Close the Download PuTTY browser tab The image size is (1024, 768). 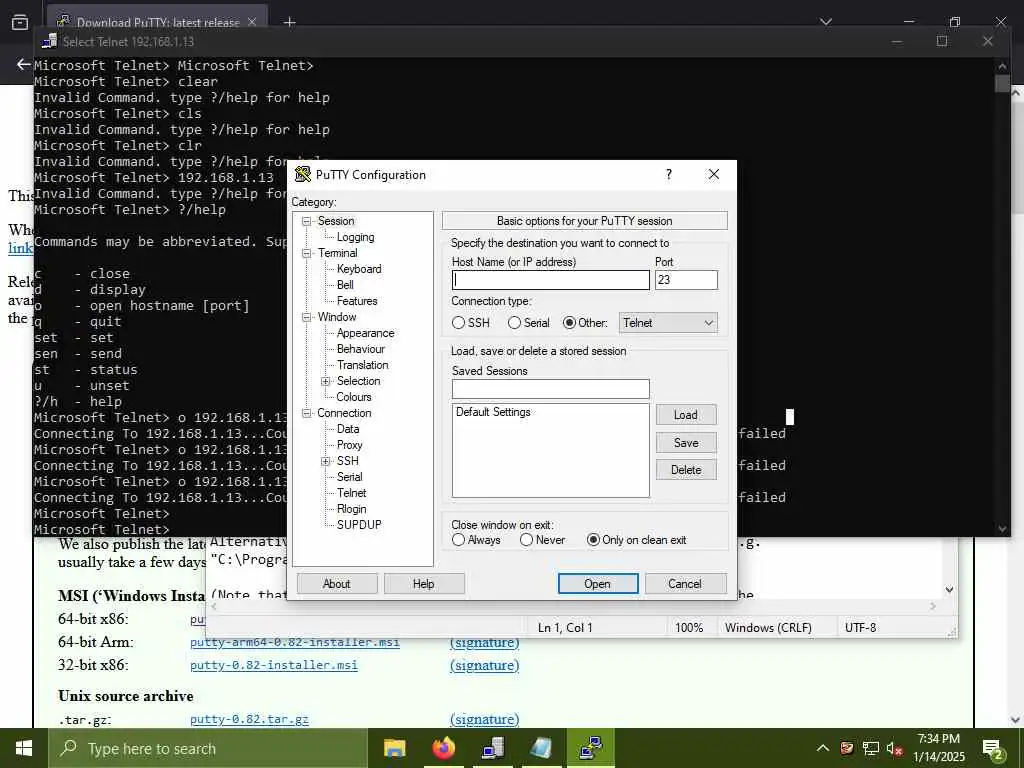252,22
